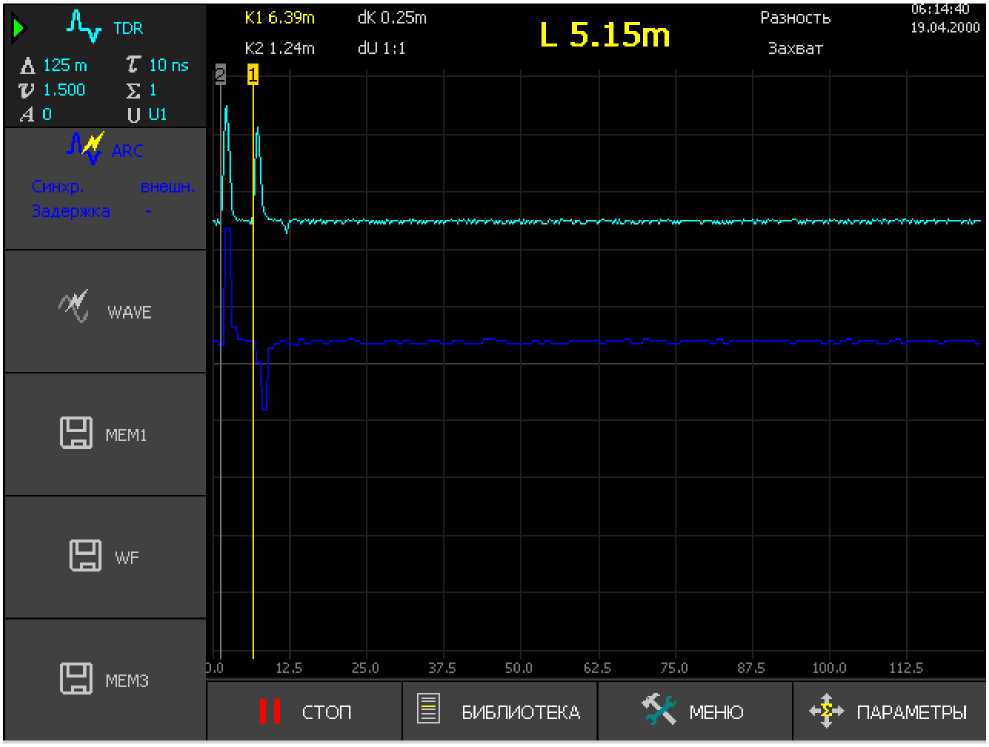Select the WAVE mode label

point(129,312)
